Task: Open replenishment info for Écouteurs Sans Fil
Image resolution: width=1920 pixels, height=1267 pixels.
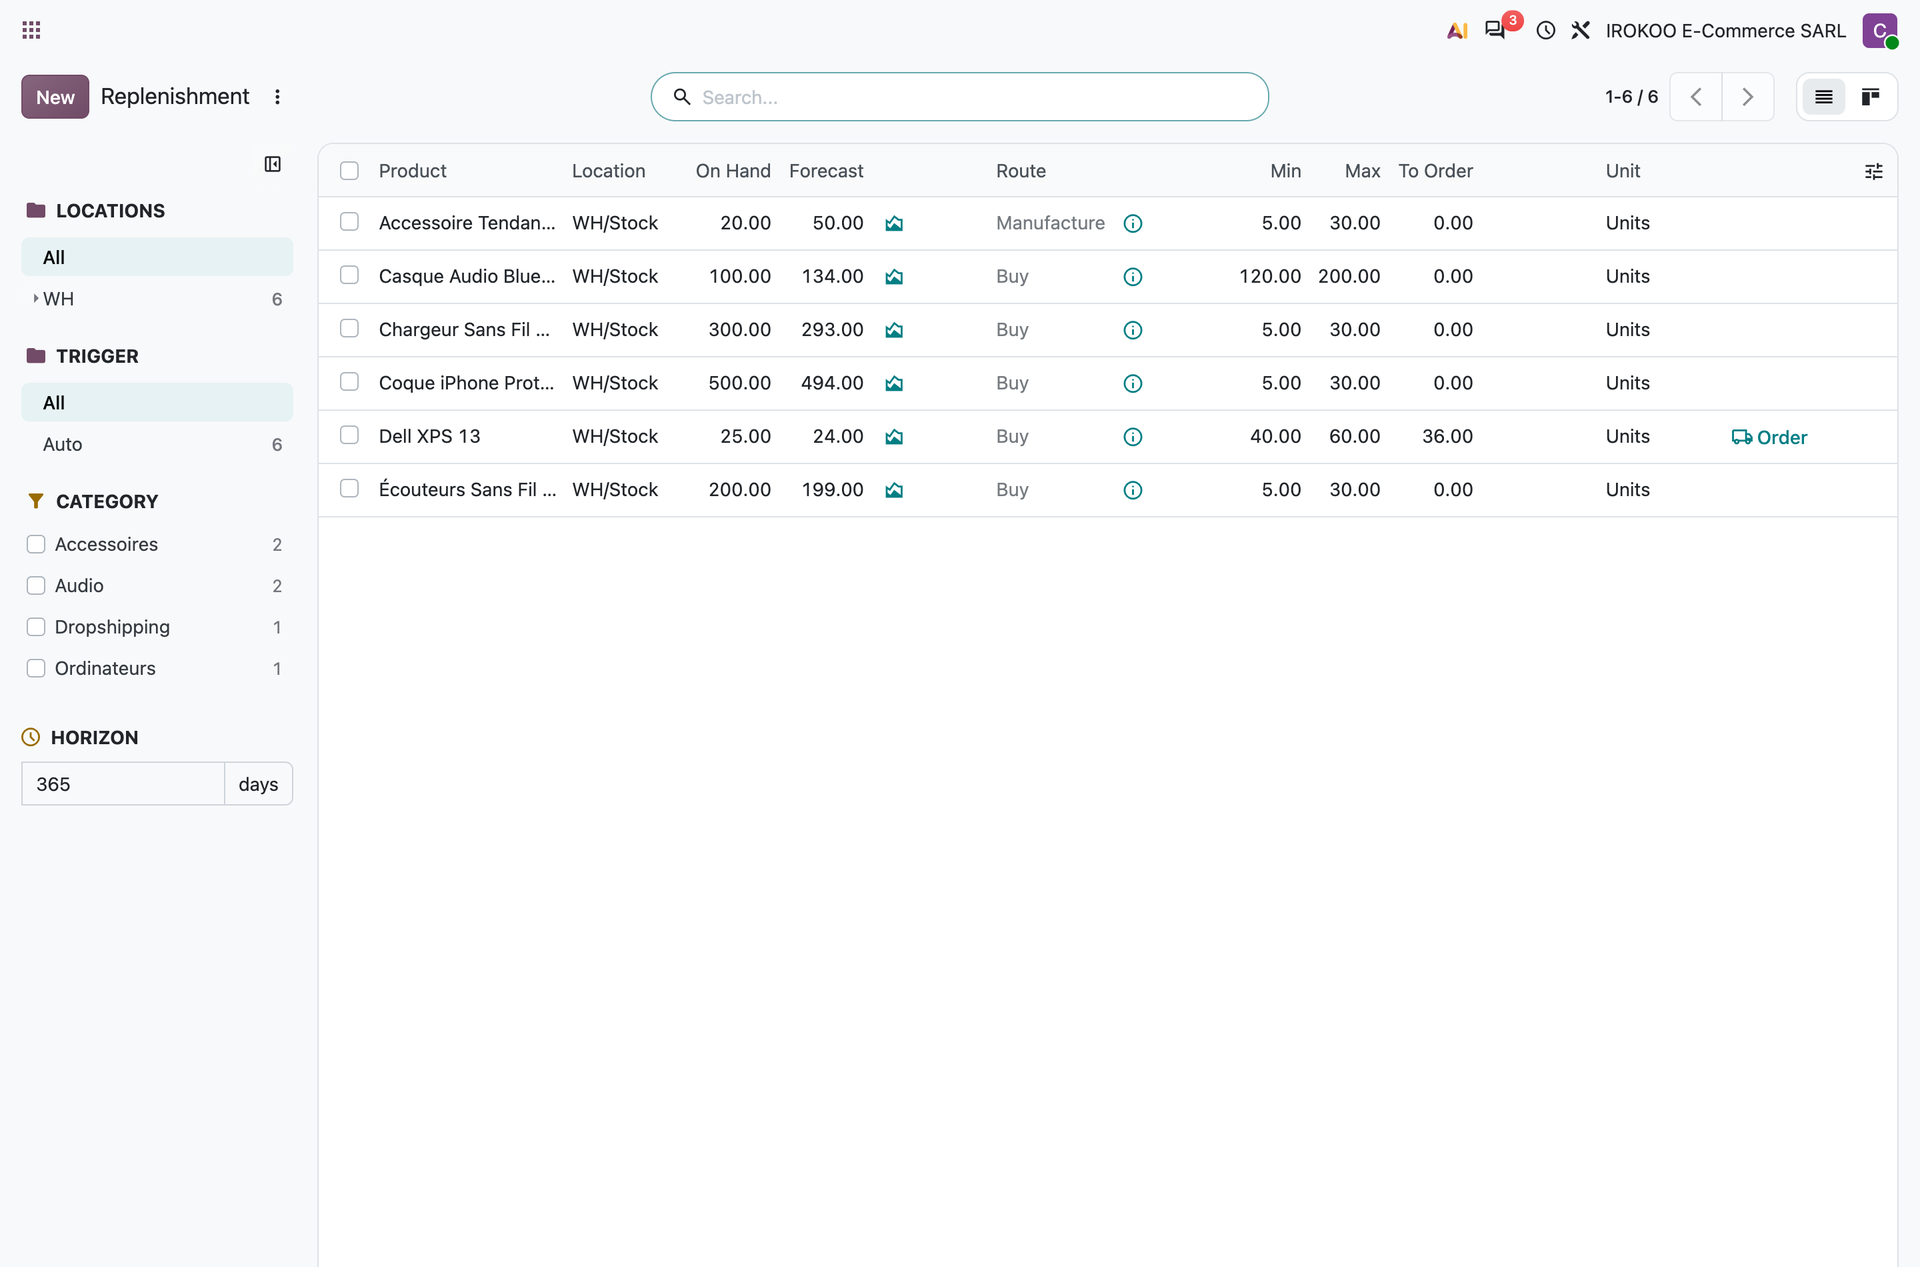Action: [1133, 490]
